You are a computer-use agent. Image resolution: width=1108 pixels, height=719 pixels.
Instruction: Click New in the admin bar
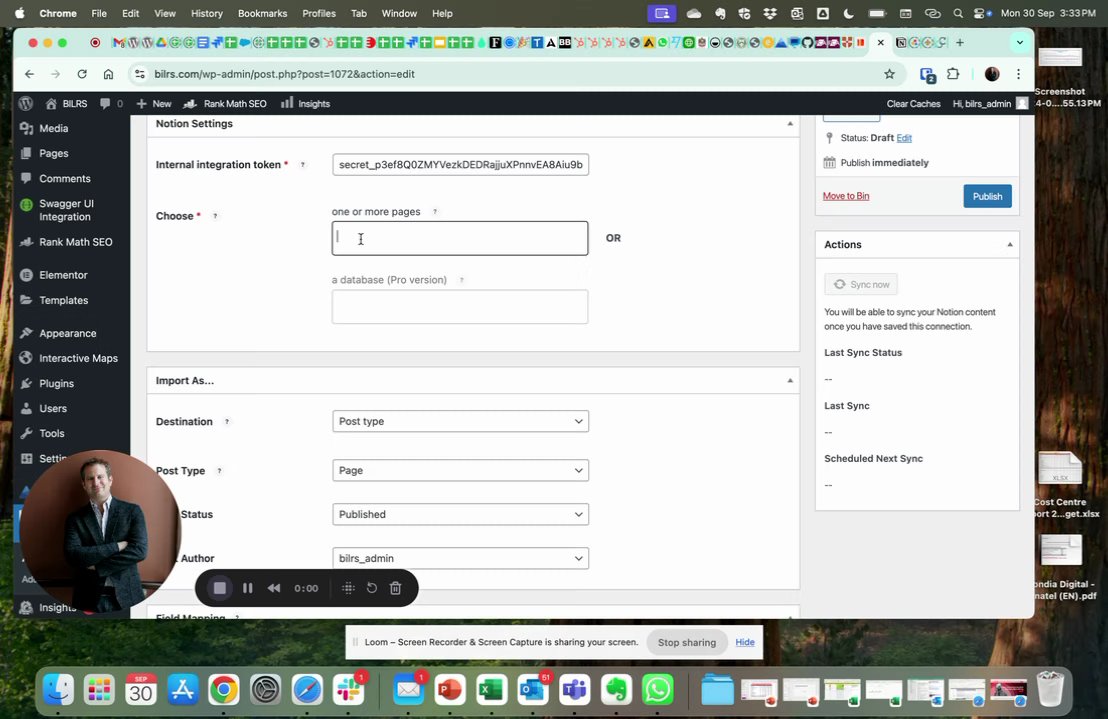click(x=153, y=104)
